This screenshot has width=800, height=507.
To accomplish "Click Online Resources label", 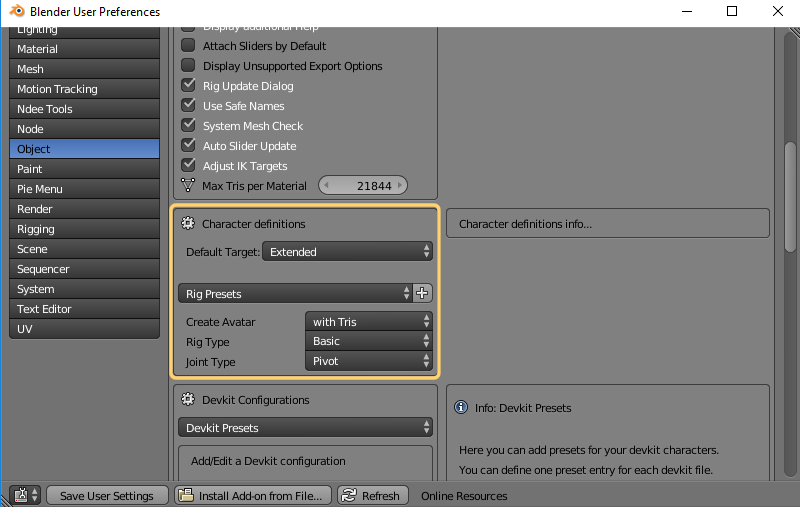I will pos(464,496).
